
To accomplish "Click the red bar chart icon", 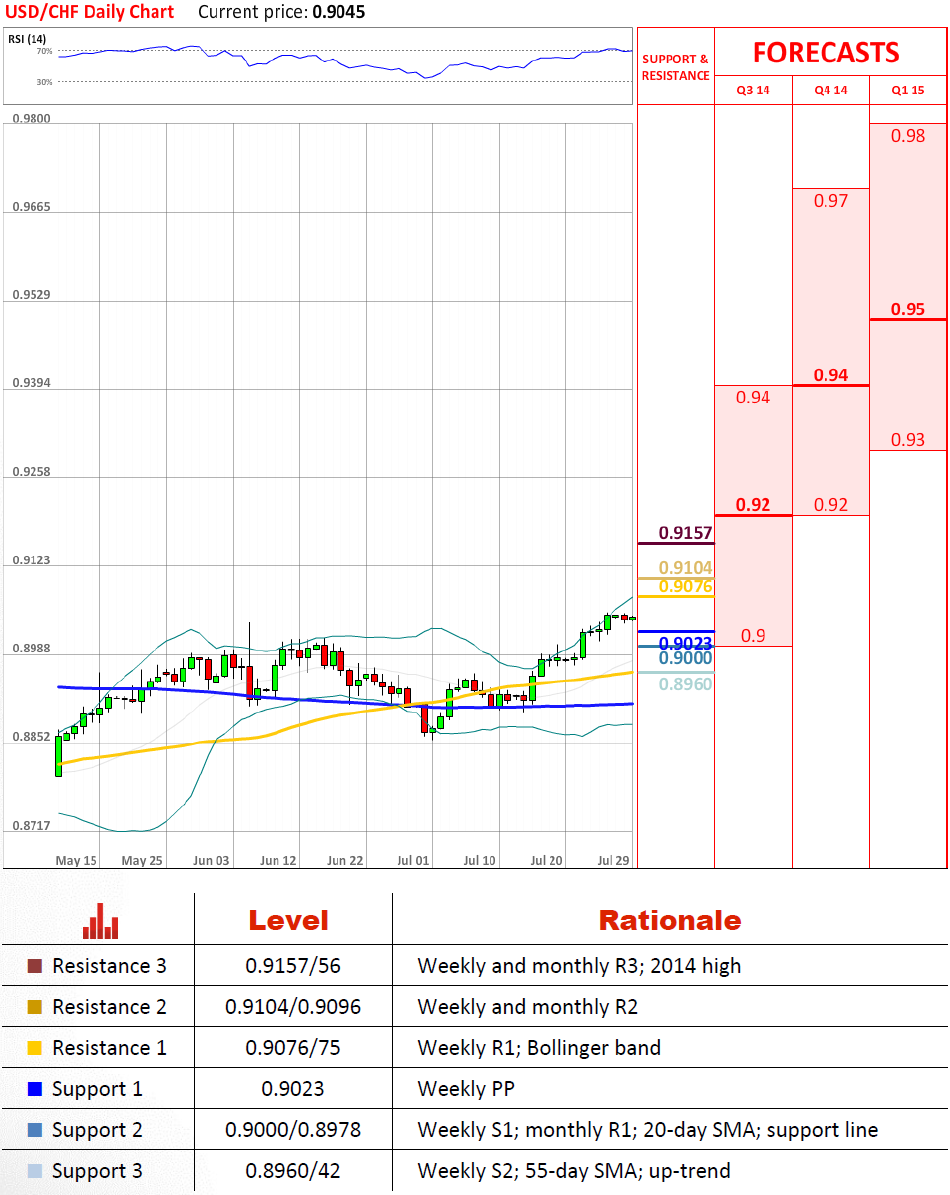I will [100, 921].
